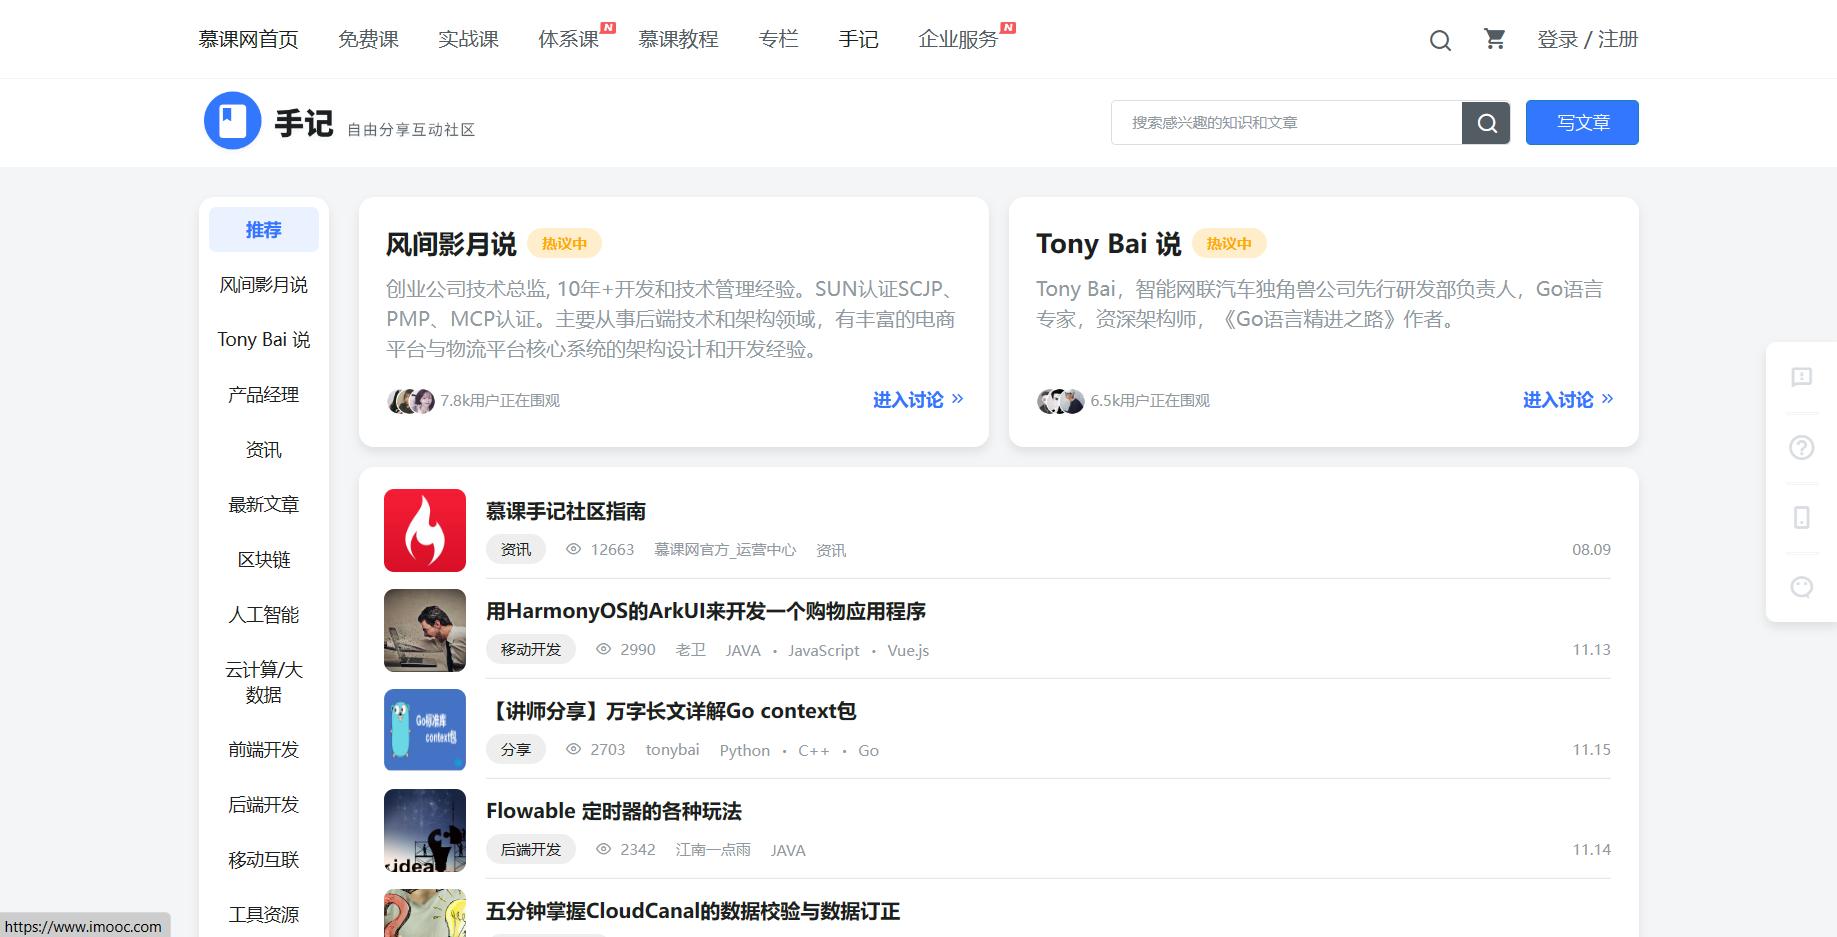Click the search button beside the article search box
The height and width of the screenshot is (937, 1837).
pyautogui.click(x=1486, y=122)
